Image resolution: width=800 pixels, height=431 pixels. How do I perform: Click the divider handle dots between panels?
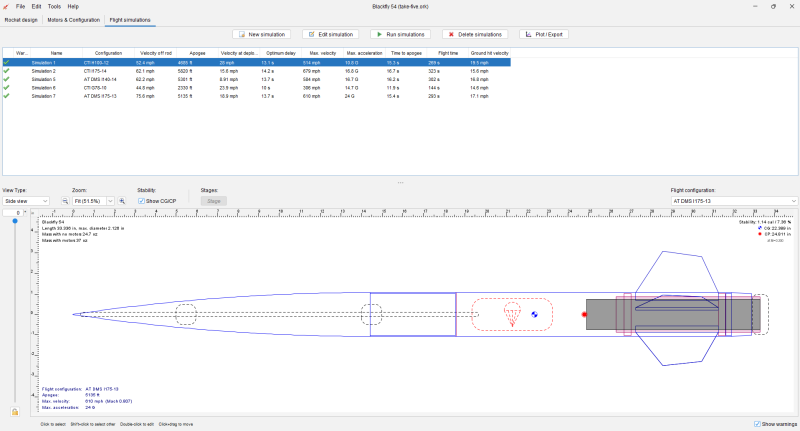(400, 183)
